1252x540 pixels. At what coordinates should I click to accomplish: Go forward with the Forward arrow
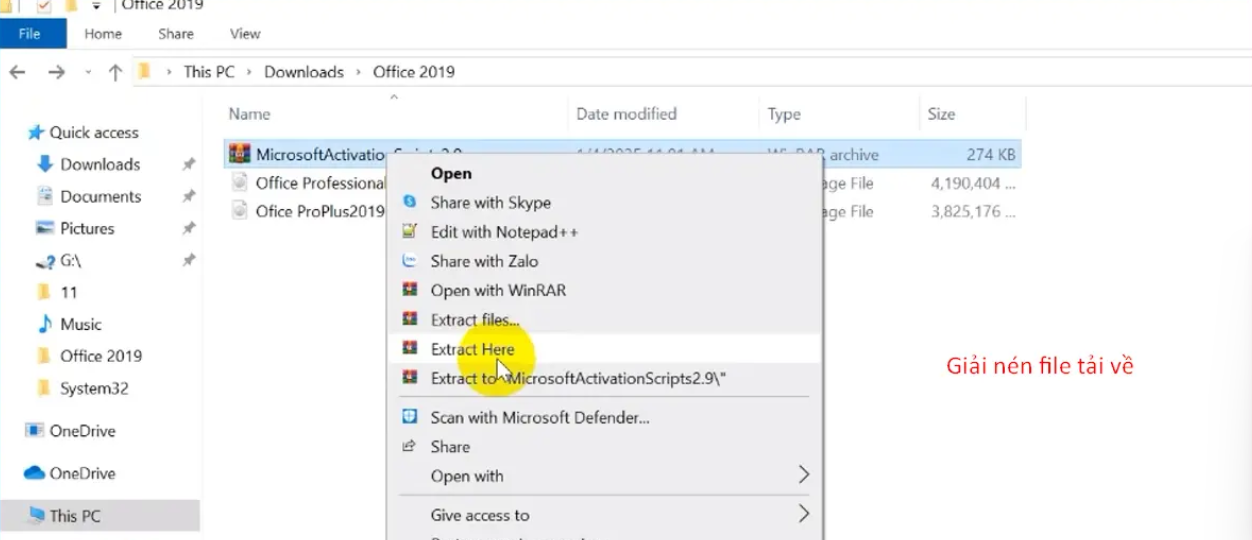tap(56, 72)
